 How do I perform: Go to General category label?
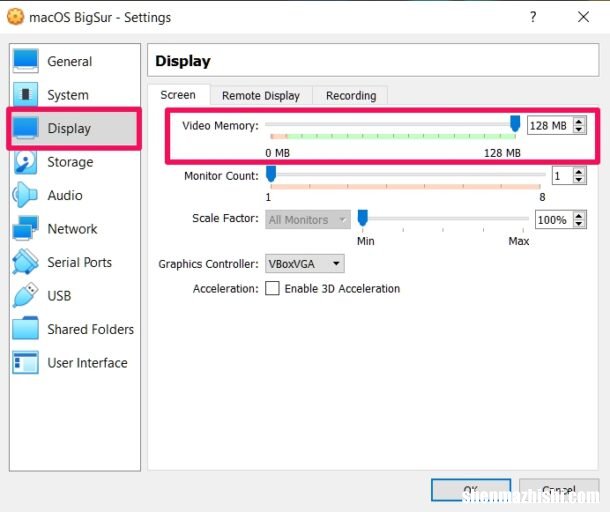[70, 61]
